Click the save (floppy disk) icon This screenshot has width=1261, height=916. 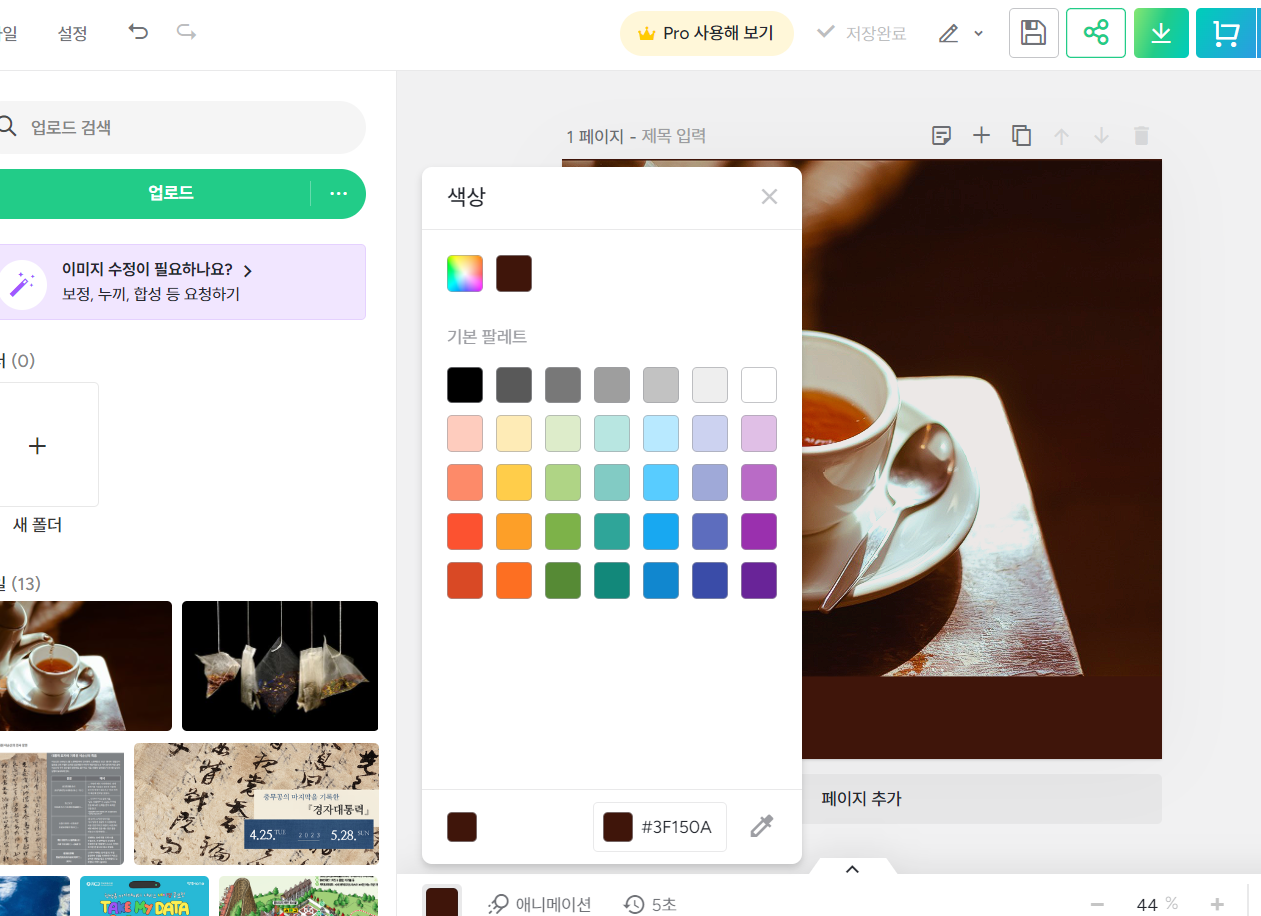point(1033,32)
